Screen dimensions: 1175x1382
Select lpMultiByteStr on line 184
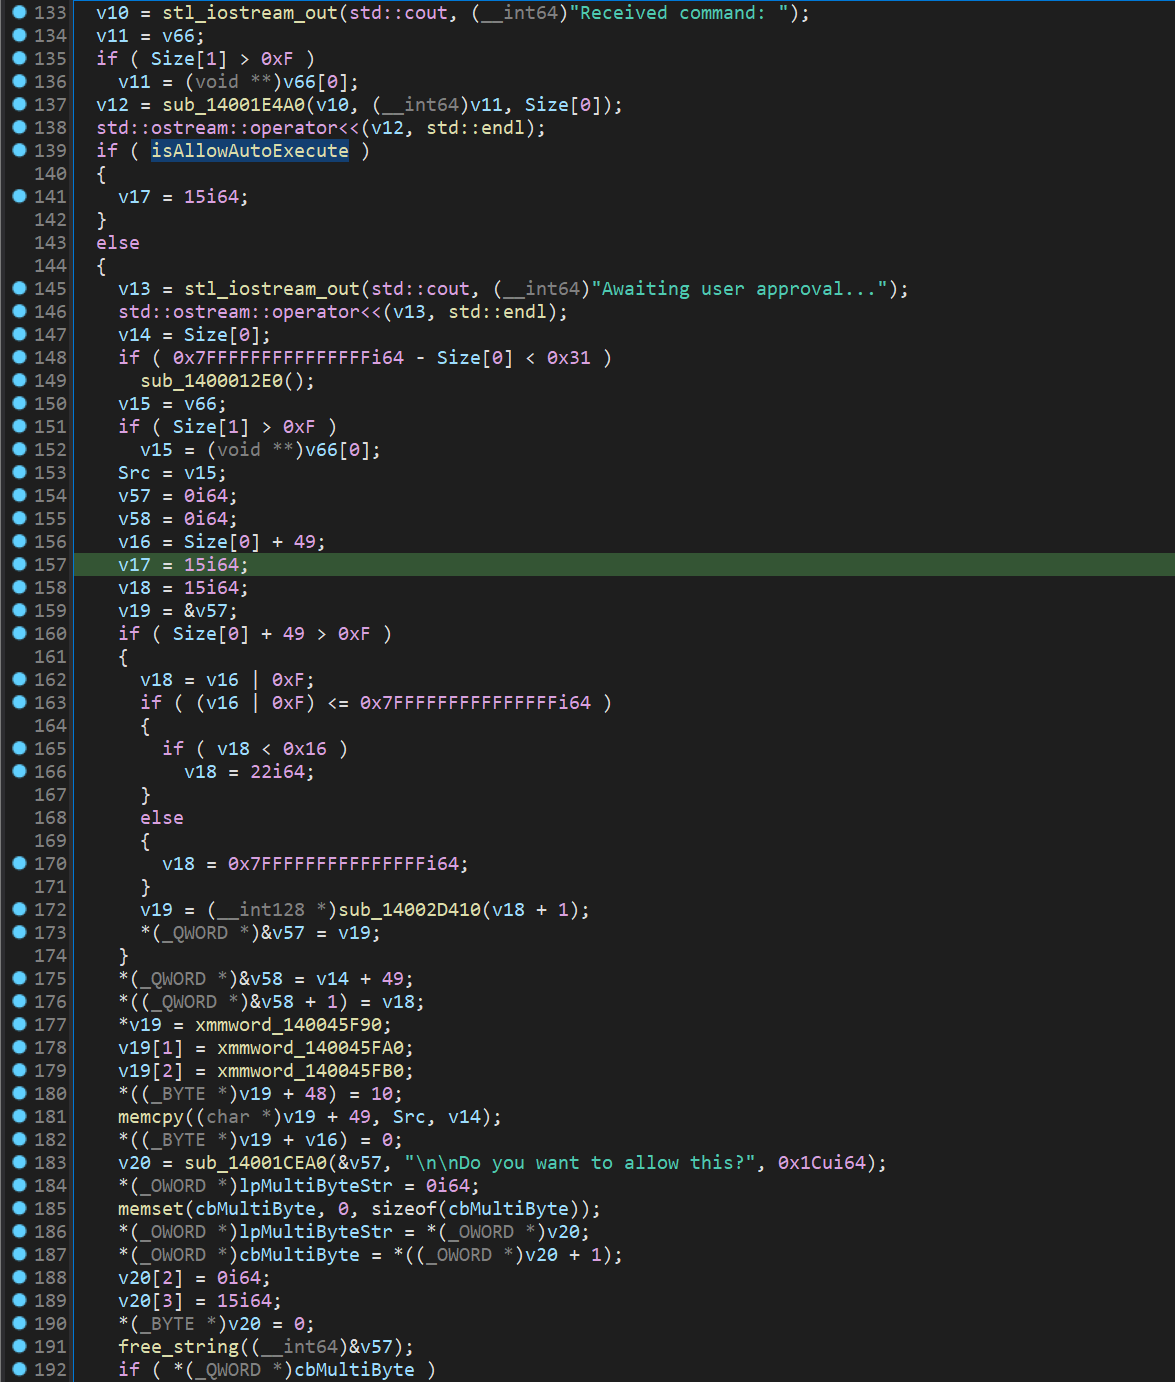(316, 1185)
